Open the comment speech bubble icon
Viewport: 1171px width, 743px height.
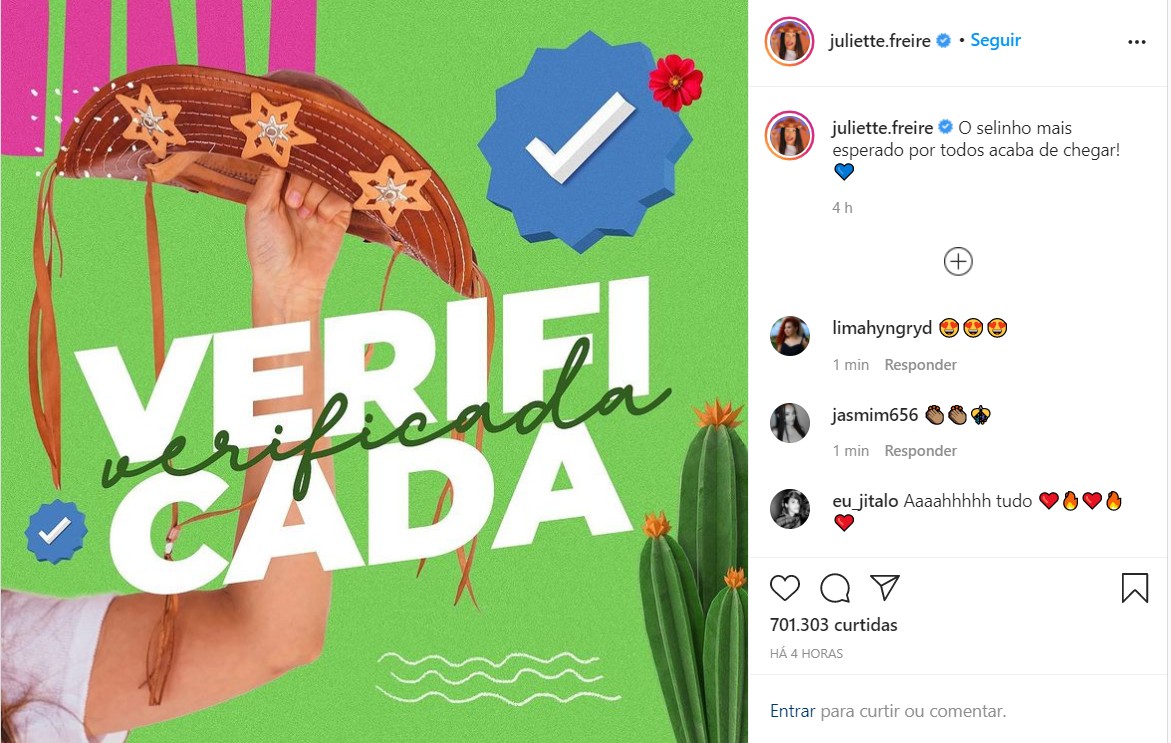tap(835, 588)
